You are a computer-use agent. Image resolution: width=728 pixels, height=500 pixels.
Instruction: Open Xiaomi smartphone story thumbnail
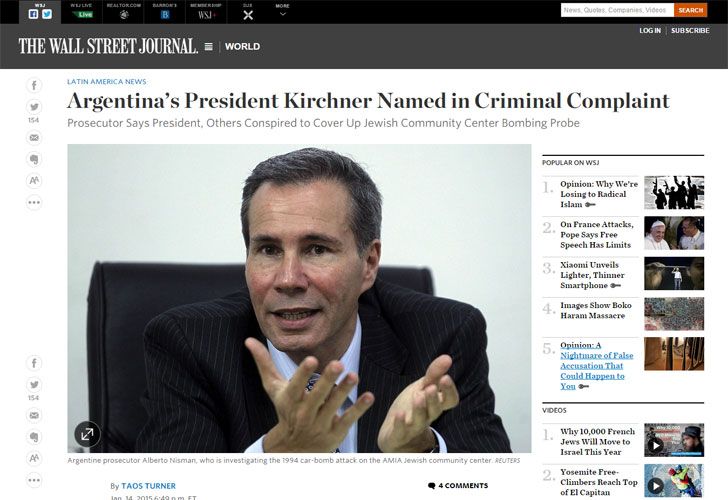coord(674,273)
